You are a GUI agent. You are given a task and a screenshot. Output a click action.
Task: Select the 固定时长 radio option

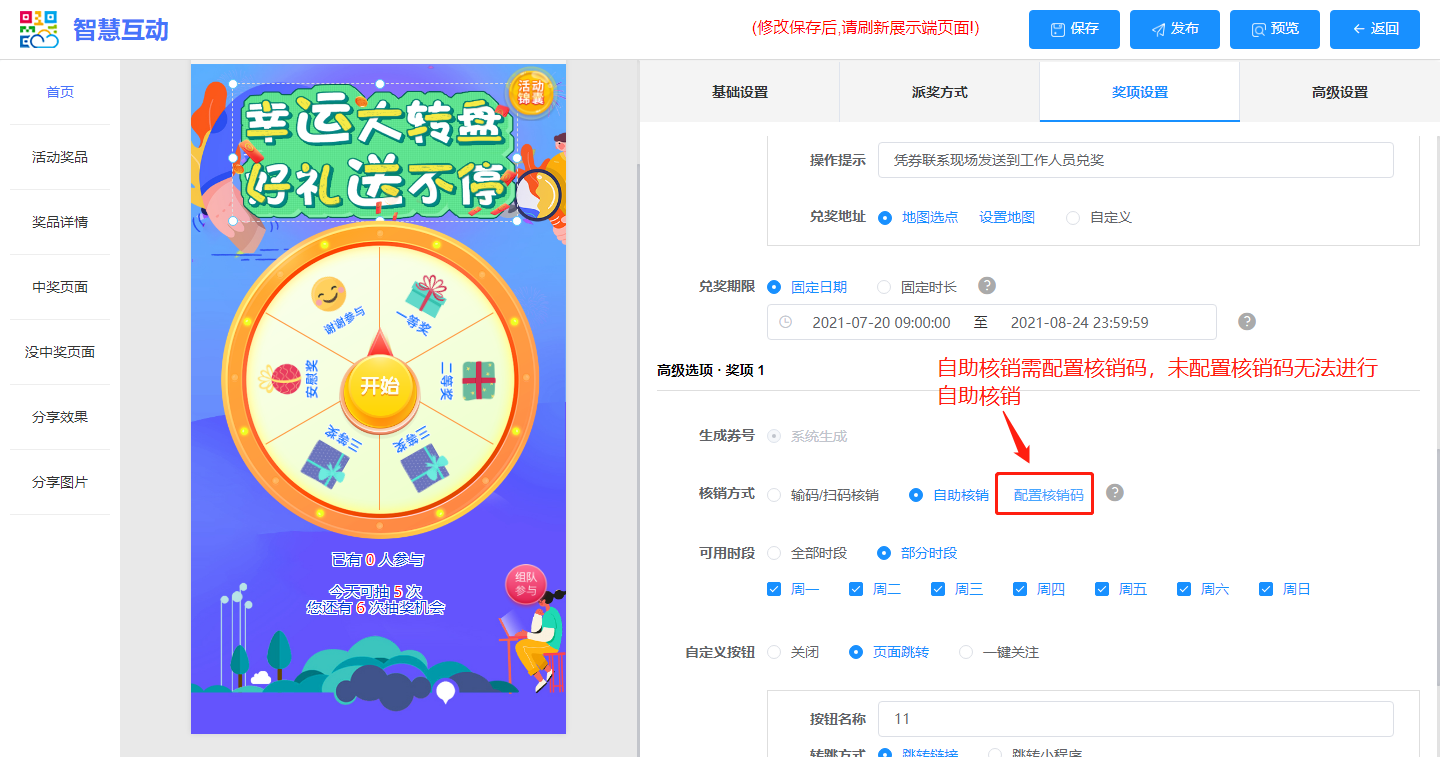884,287
